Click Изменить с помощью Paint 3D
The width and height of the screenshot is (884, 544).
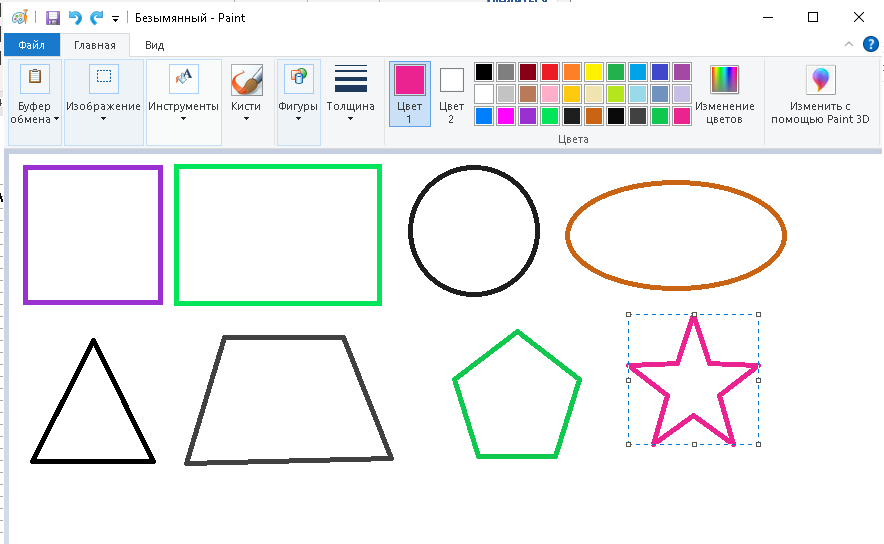[820, 94]
